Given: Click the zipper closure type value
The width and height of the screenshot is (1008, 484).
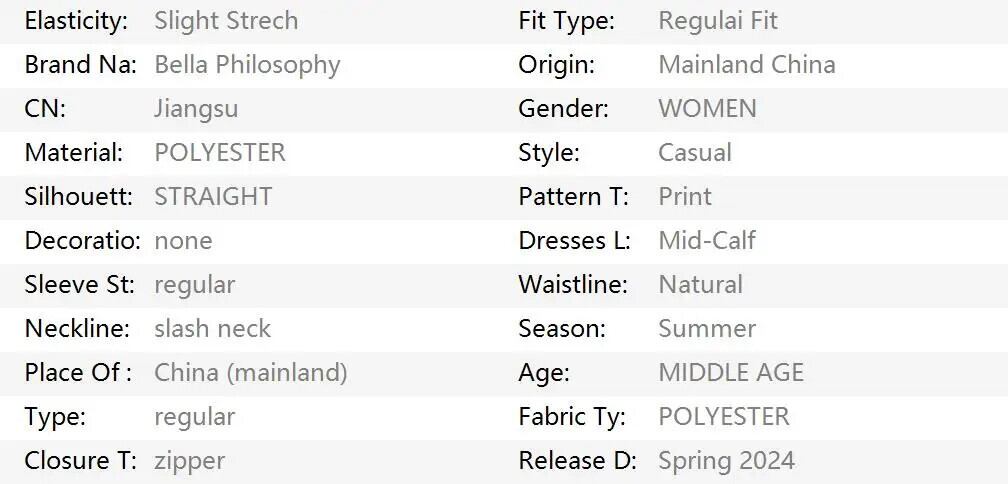Looking at the screenshot, I should click(x=189, y=461).
